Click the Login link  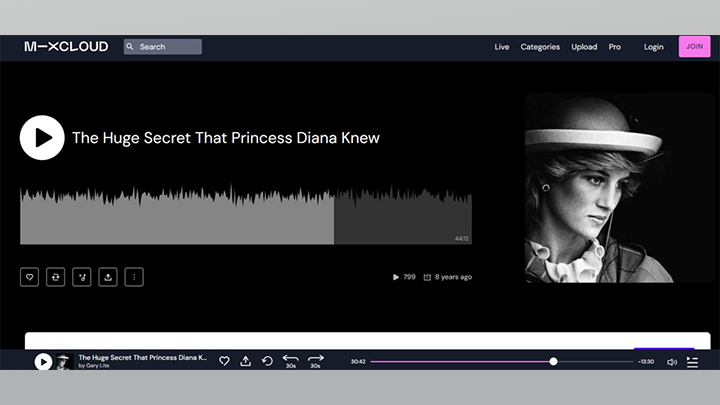coord(654,47)
